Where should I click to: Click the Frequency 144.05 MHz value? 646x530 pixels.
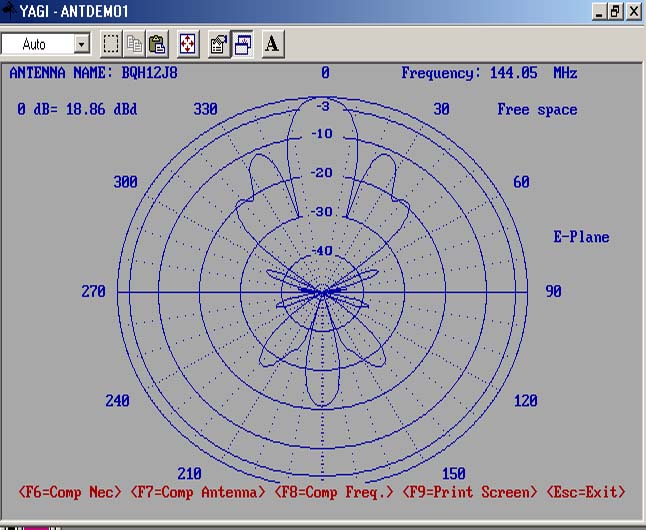point(533,73)
